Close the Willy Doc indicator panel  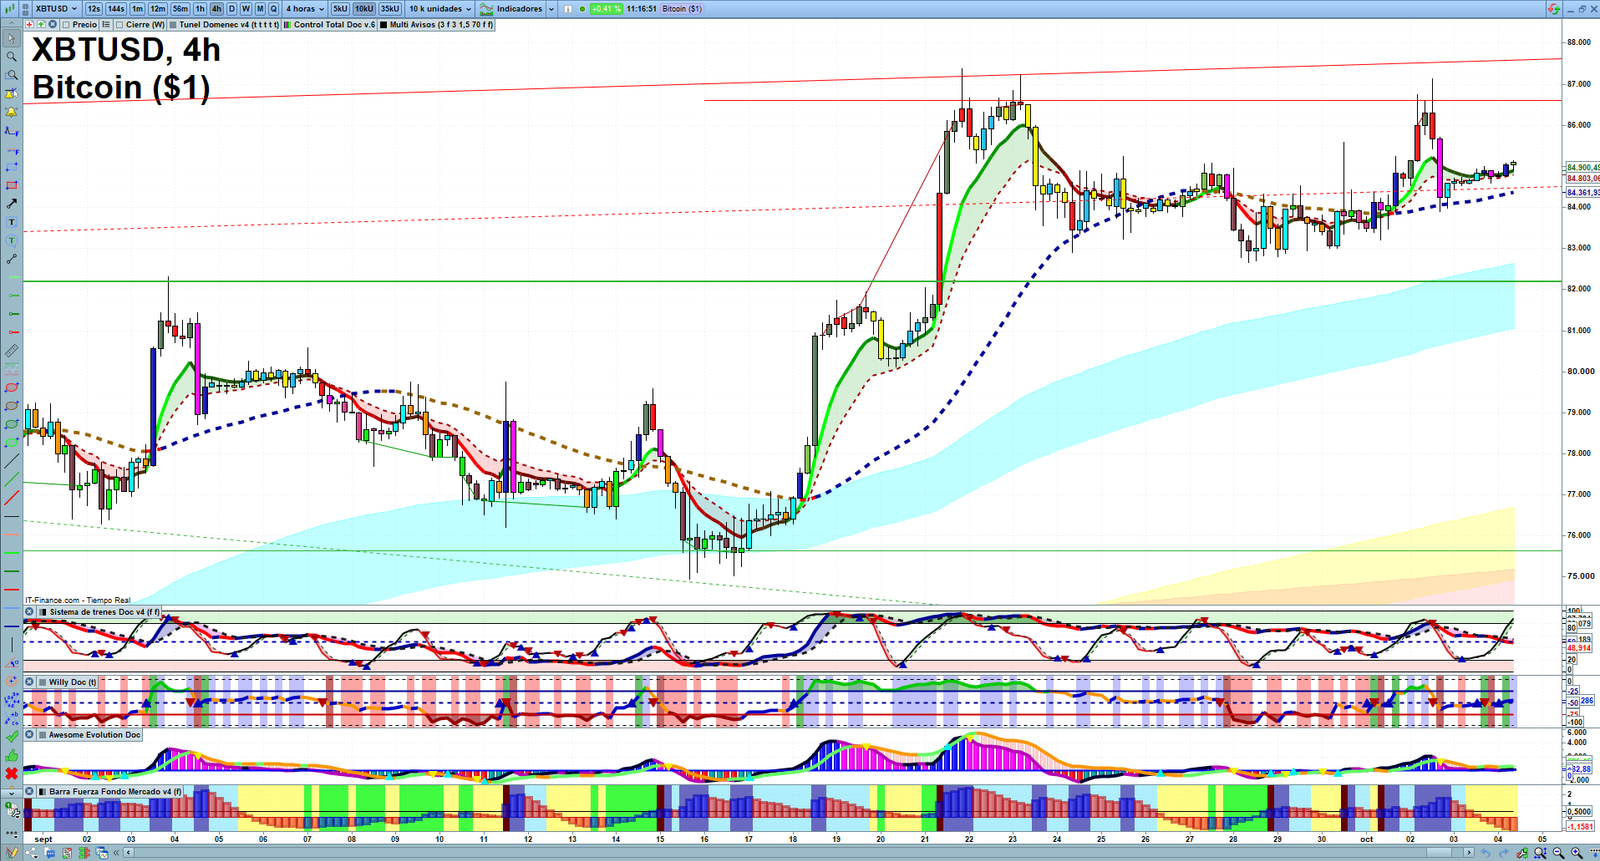point(30,682)
